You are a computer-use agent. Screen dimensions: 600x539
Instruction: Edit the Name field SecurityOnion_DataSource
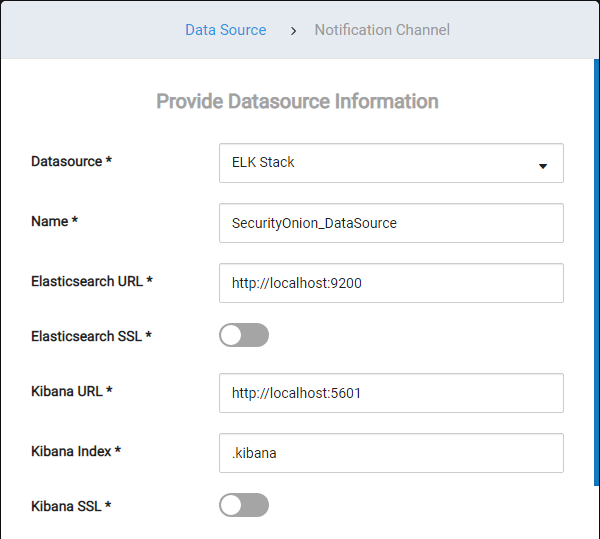[x=391, y=223]
